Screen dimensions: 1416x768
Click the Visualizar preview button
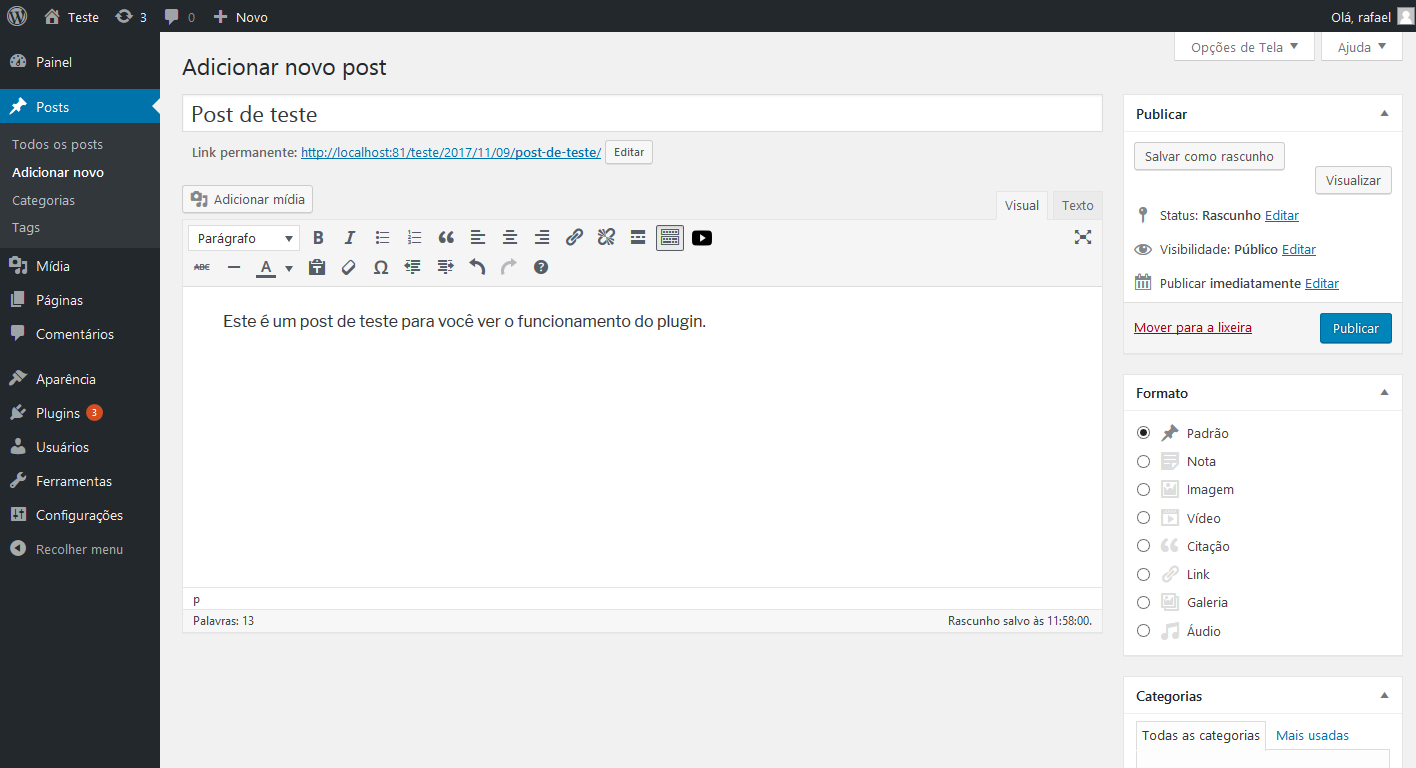click(x=1353, y=180)
